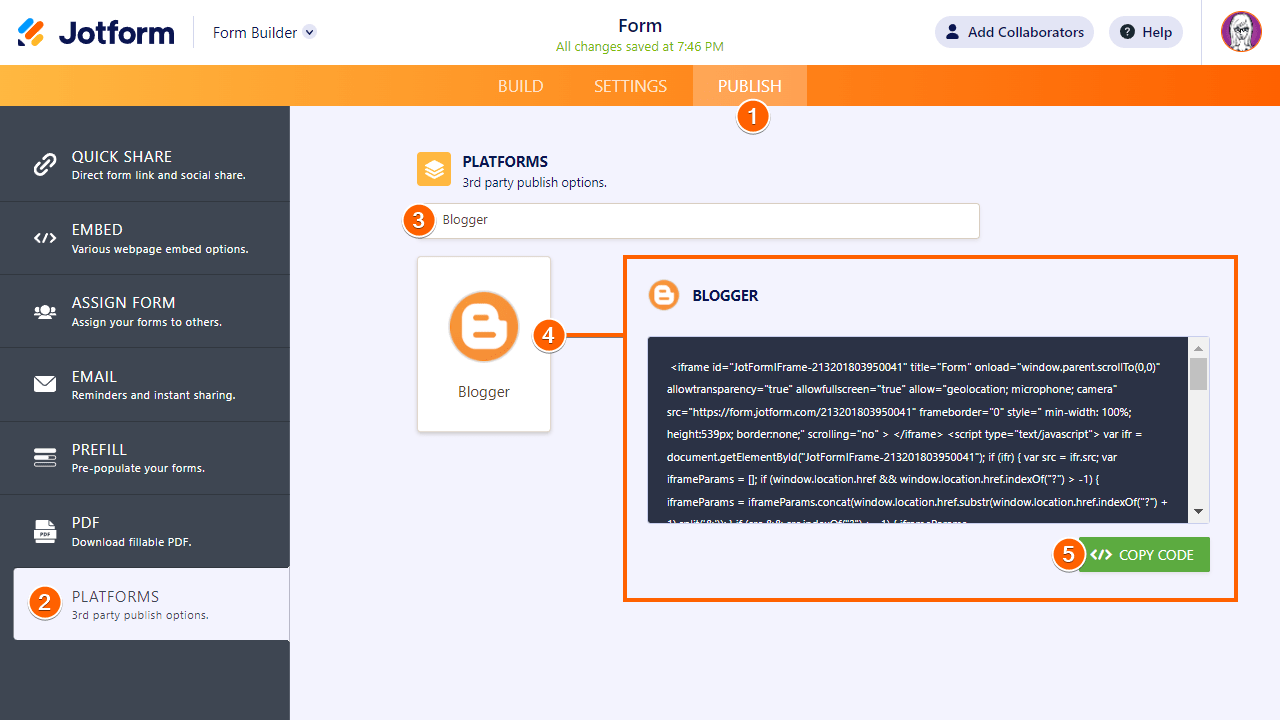Open the Form Builder dropdown

click(x=263, y=32)
